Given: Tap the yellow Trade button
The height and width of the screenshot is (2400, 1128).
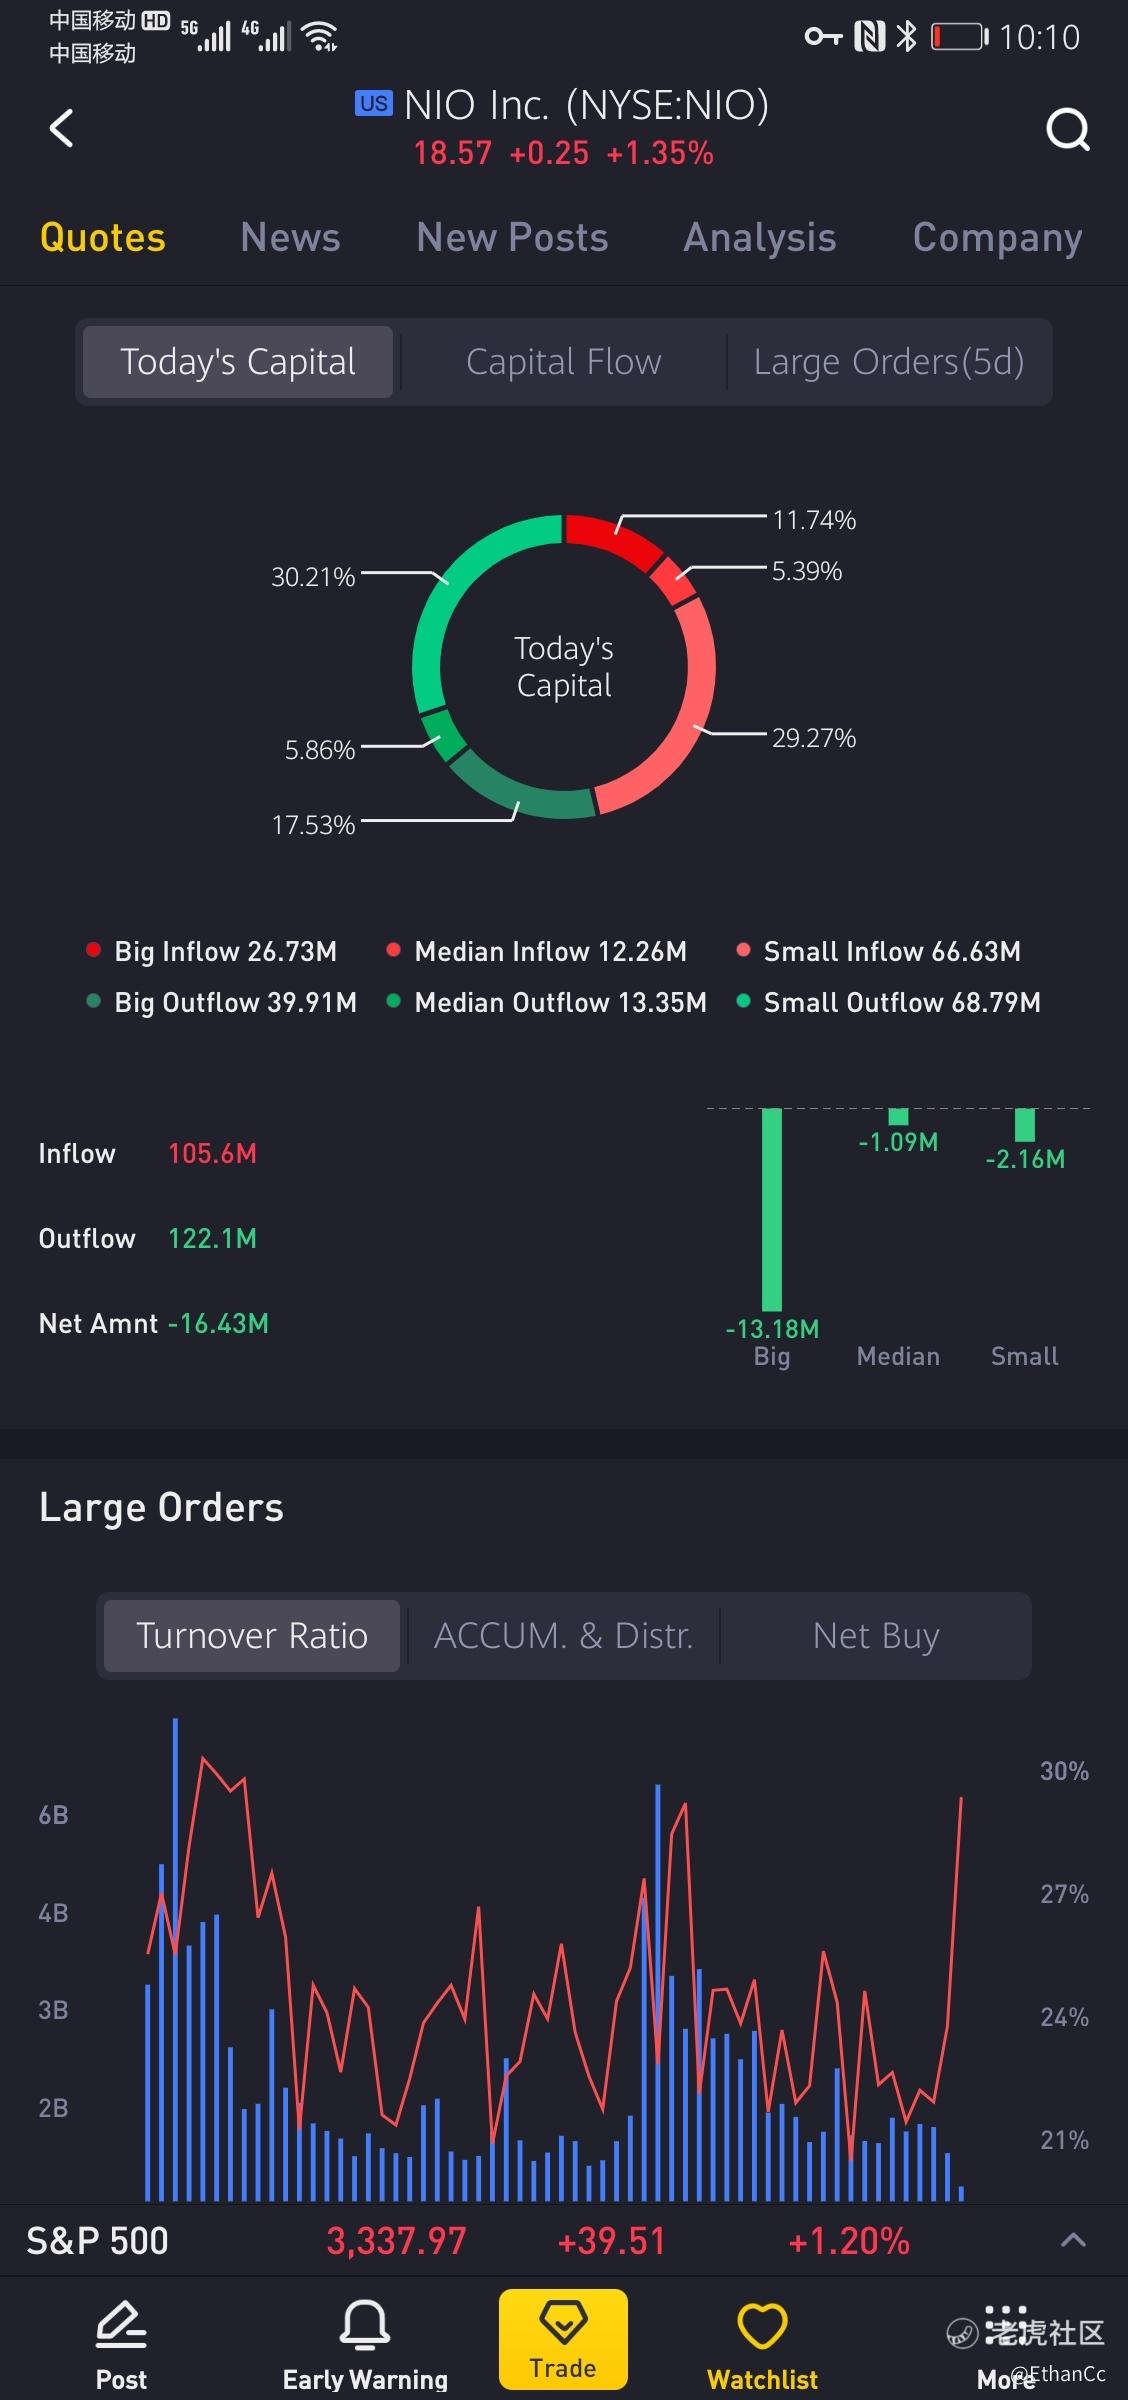Looking at the screenshot, I should [x=563, y=2339].
